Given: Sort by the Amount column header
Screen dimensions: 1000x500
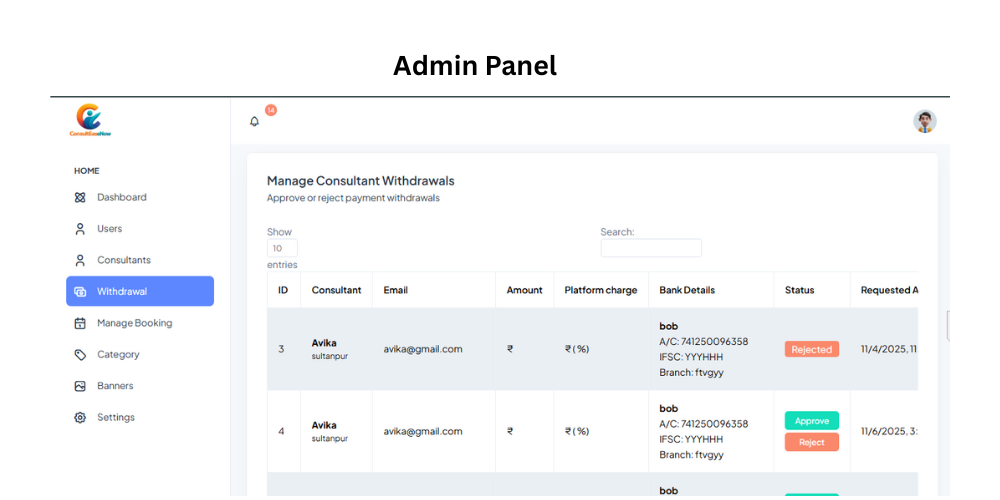Looking at the screenshot, I should coord(524,290).
